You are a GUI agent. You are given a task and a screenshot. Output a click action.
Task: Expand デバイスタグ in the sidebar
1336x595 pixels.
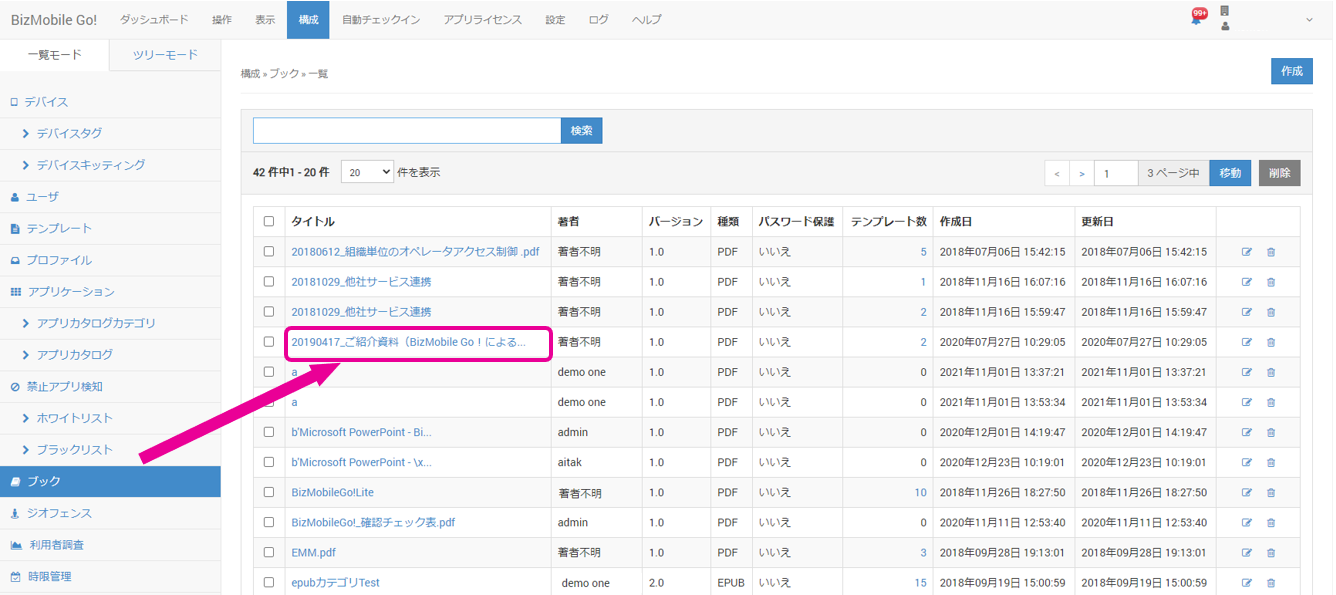69,133
